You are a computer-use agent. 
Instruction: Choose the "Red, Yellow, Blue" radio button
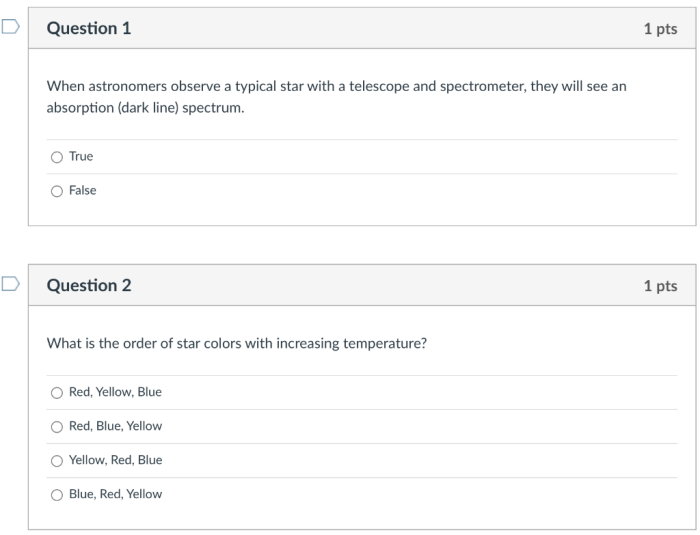point(57,392)
